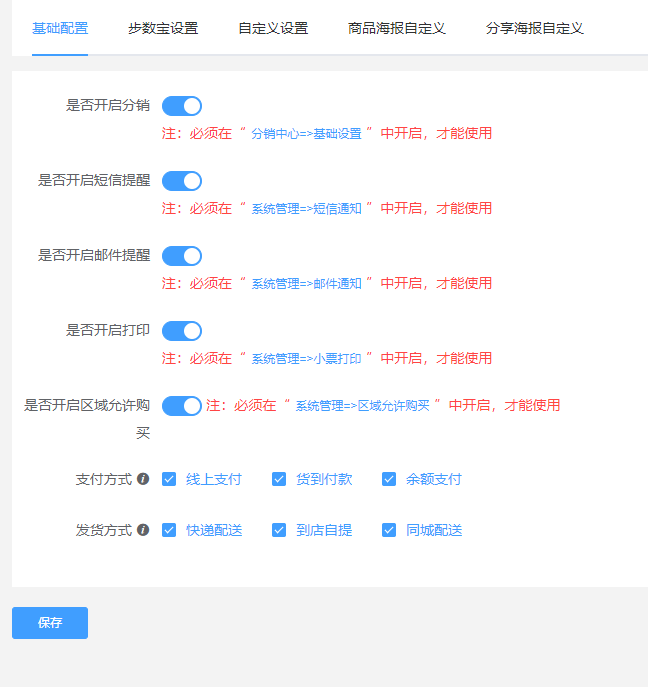The height and width of the screenshot is (687, 648).
Task: Open the 步数宝设置 tab
Action: pyautogui.click(x=163, y=28)
